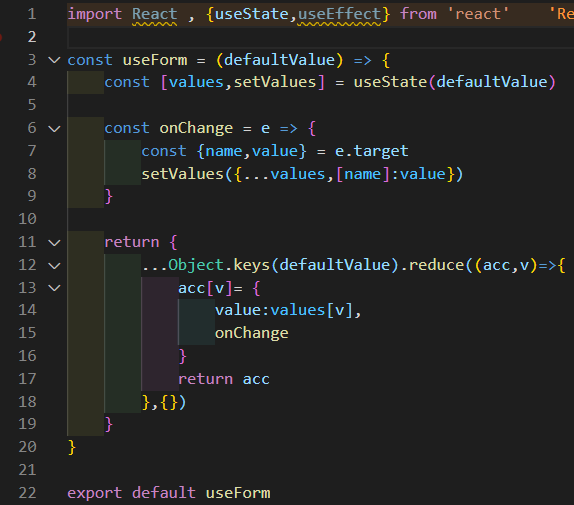Click '[name]' computed key on line 8
574x505 pixels.
coord(362,174)
